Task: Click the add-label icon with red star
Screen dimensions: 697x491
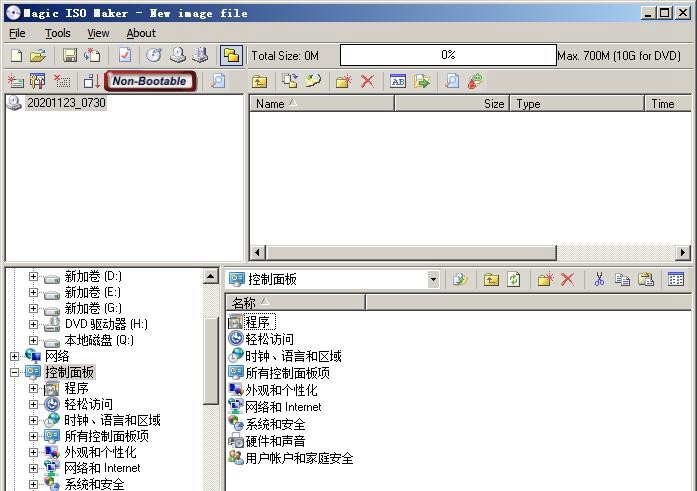Action: pyautogui.click(x=16, y=81)
